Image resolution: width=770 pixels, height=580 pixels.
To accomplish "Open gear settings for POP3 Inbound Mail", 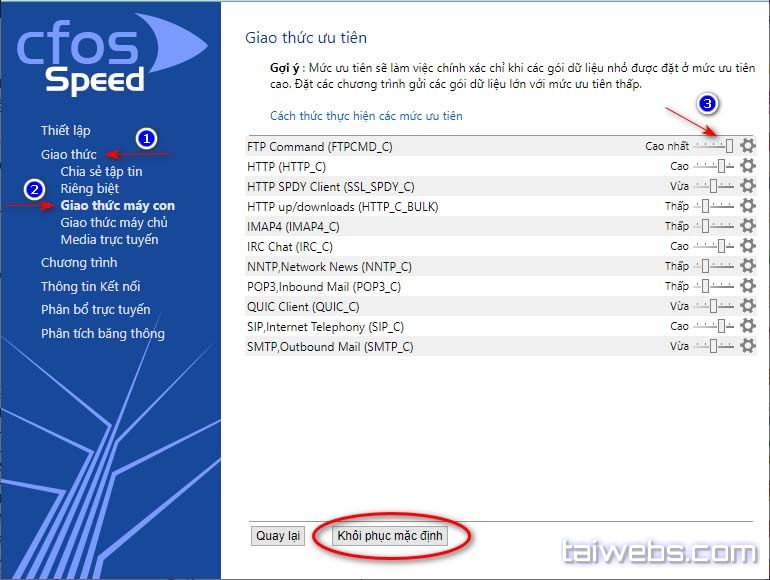I will coord(747,286).
